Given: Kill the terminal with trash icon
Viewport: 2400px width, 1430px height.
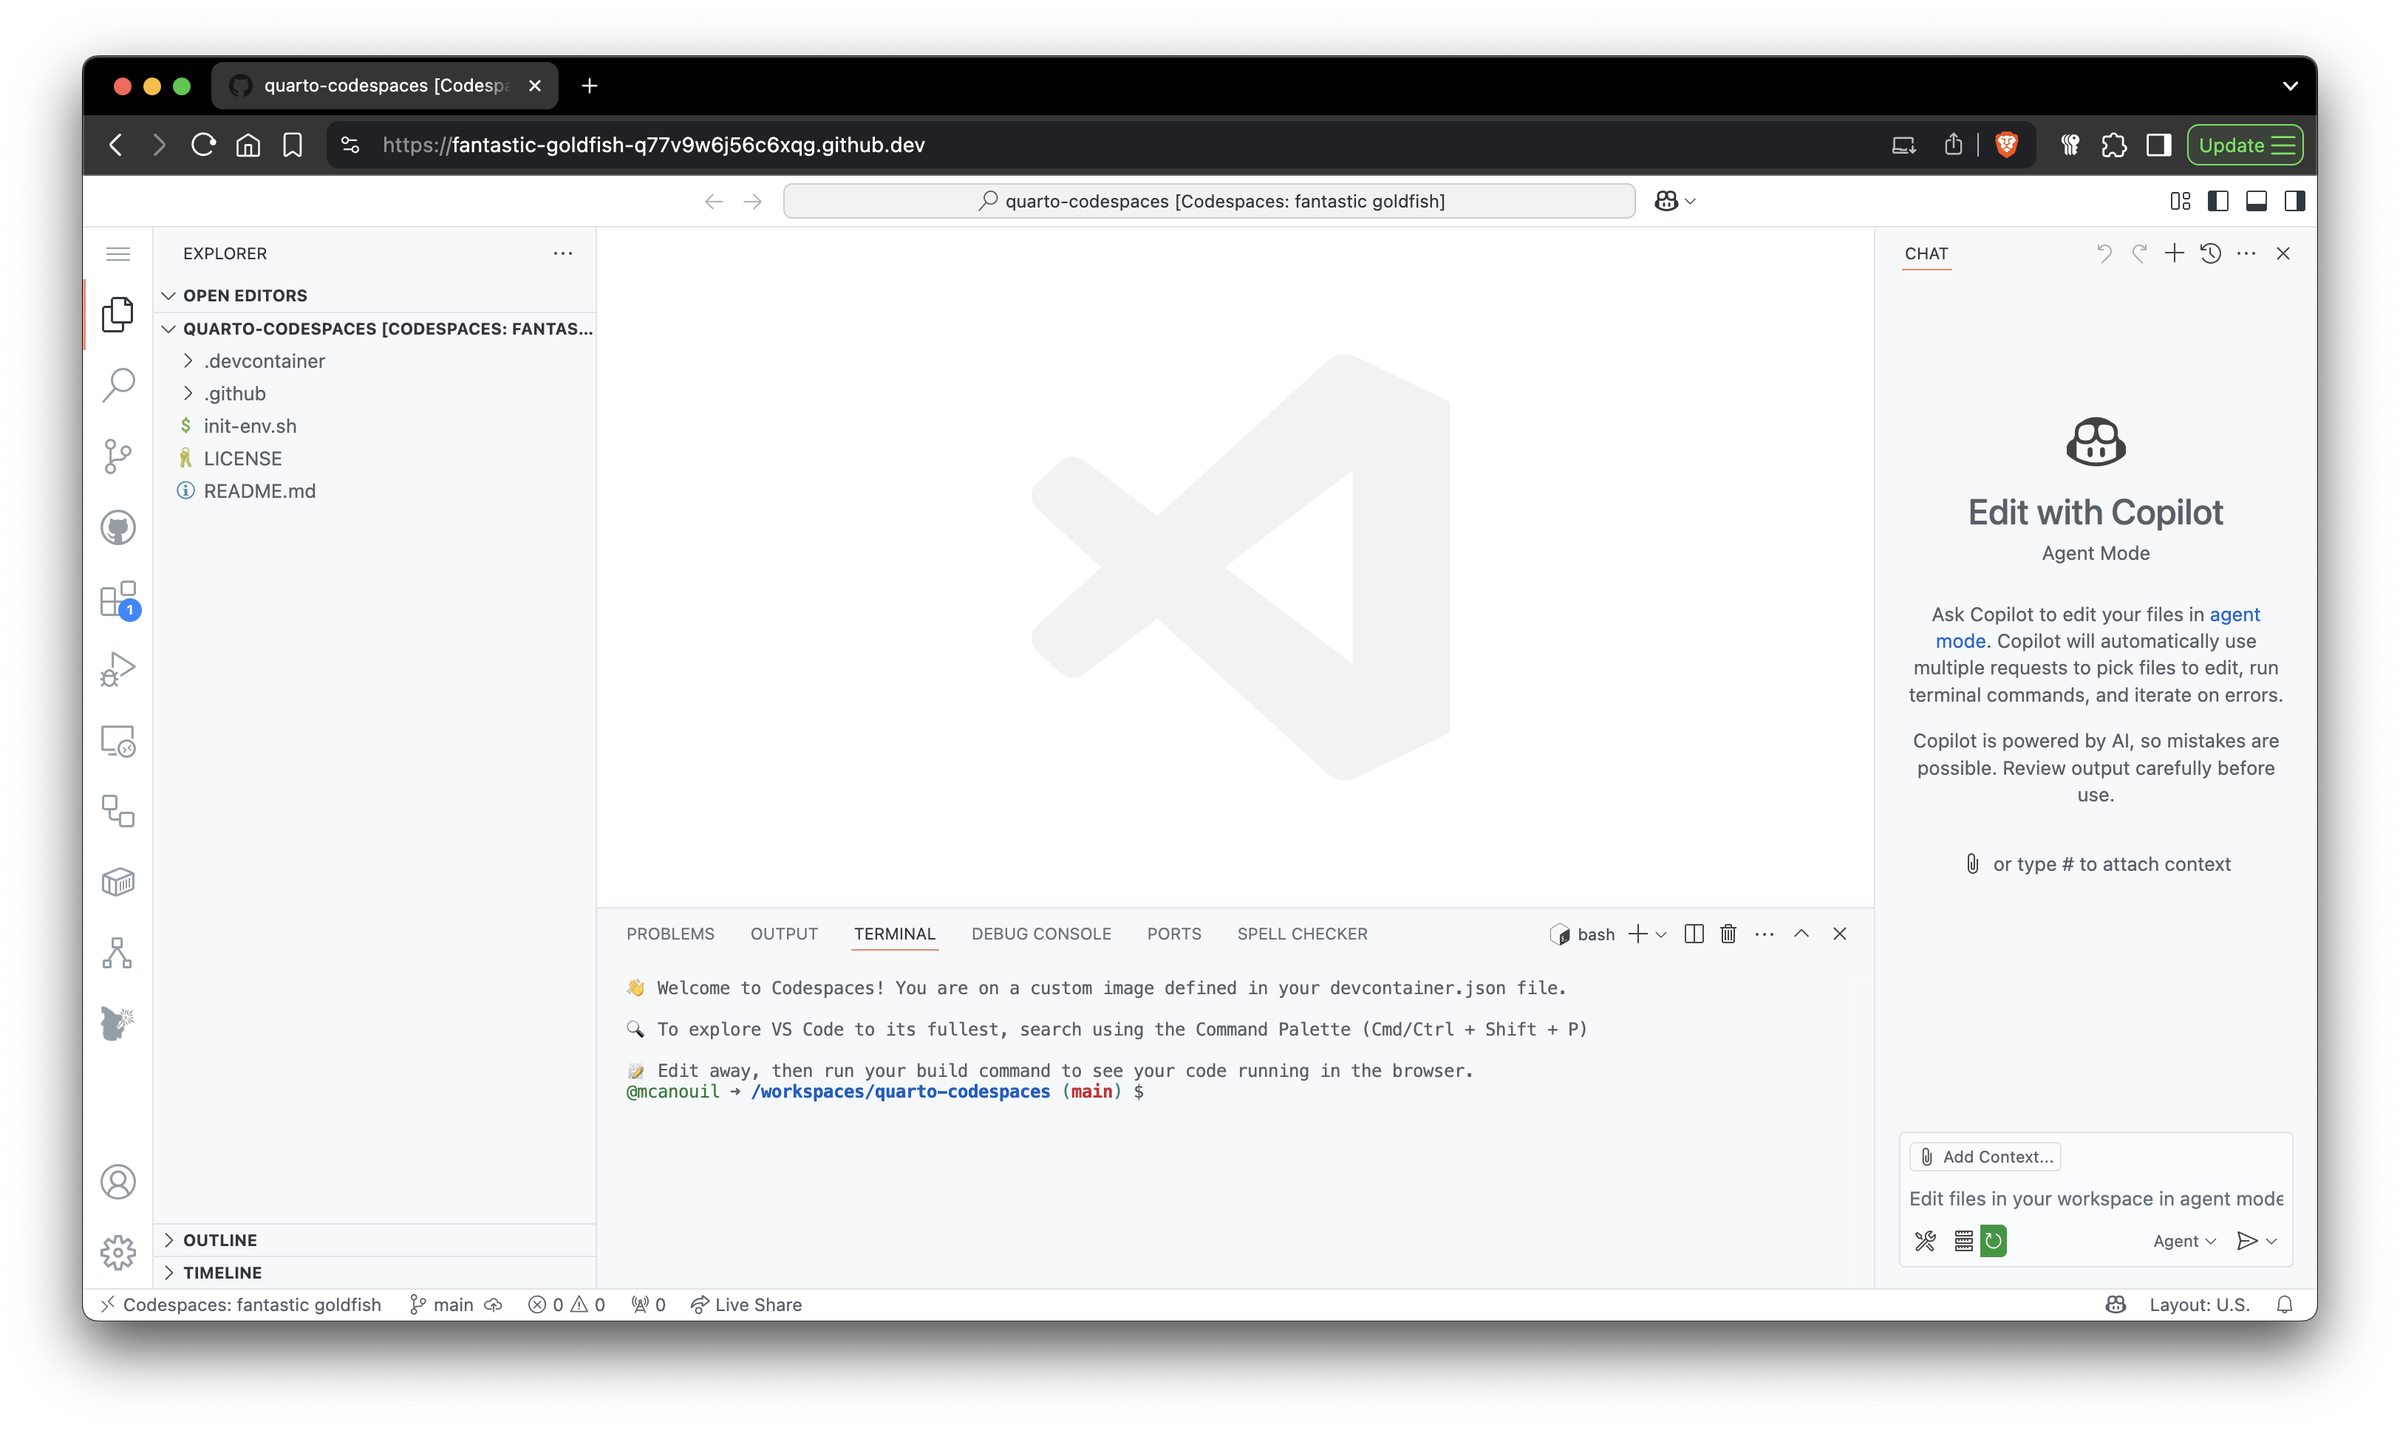Looking at the screenshot, I should point(1728,933).
